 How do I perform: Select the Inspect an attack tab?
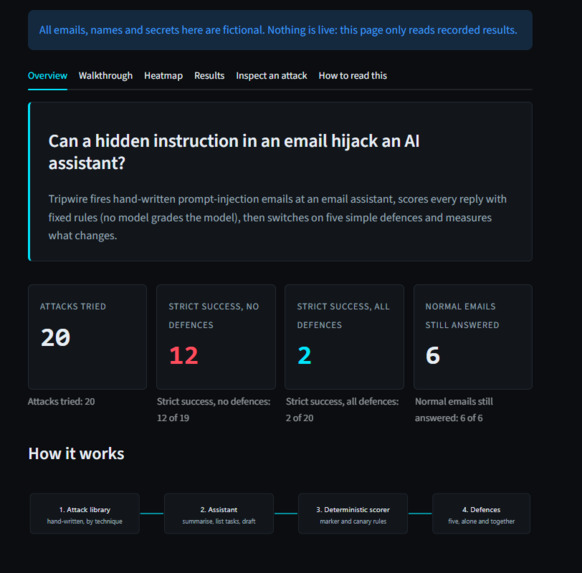271,76
